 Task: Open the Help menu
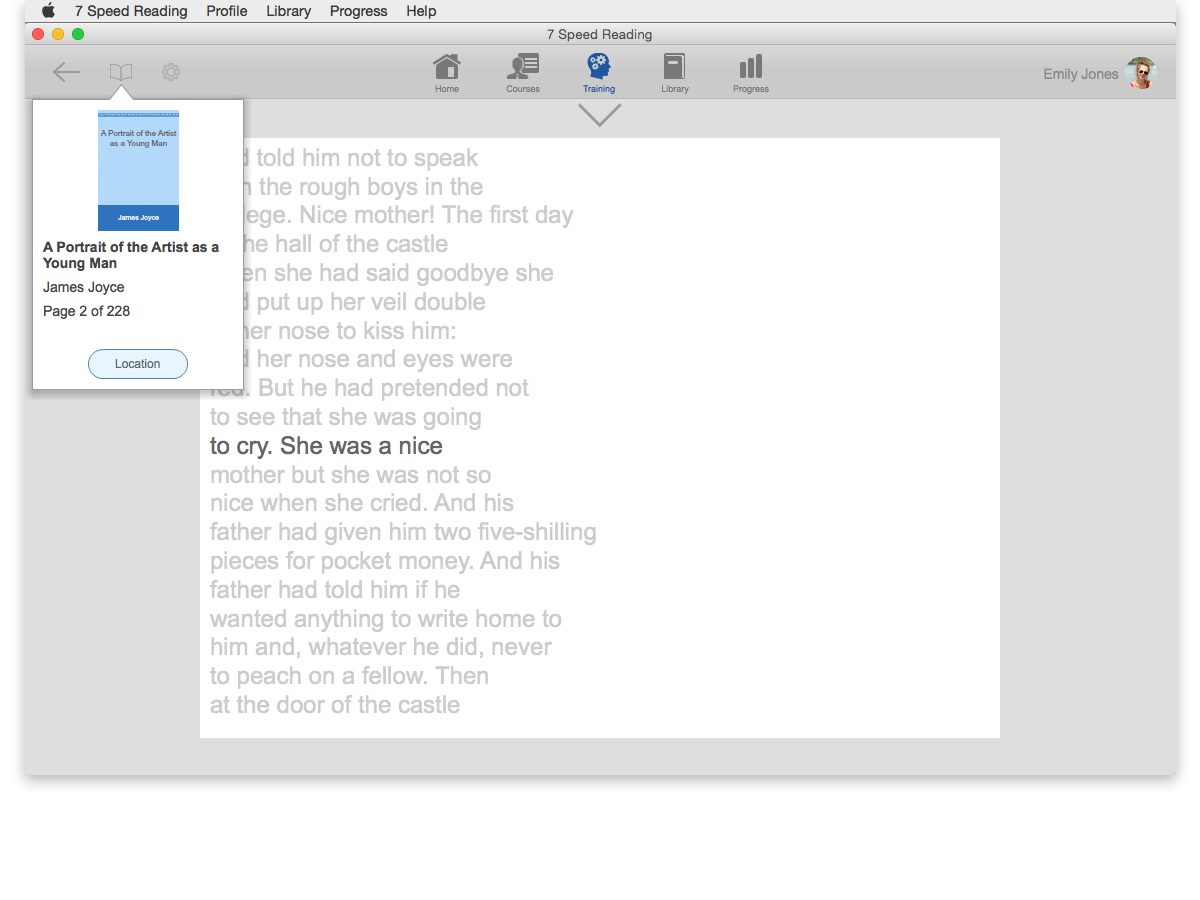tap(421, 11)
